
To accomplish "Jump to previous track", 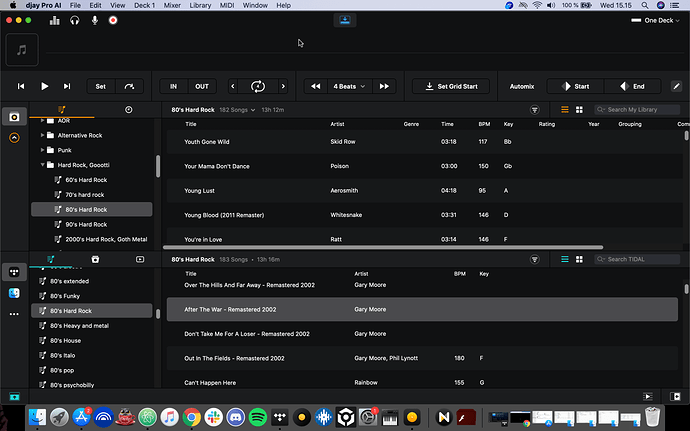I will click(21, 86).
